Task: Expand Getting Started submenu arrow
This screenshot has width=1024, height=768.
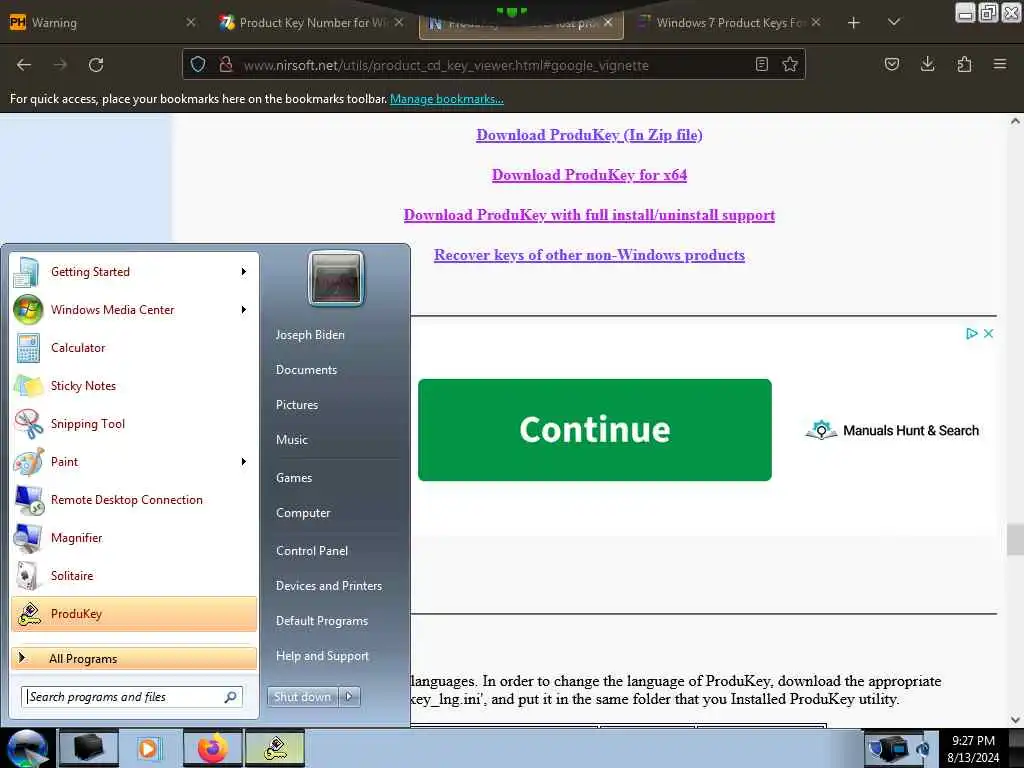Action: pos(244,272)
